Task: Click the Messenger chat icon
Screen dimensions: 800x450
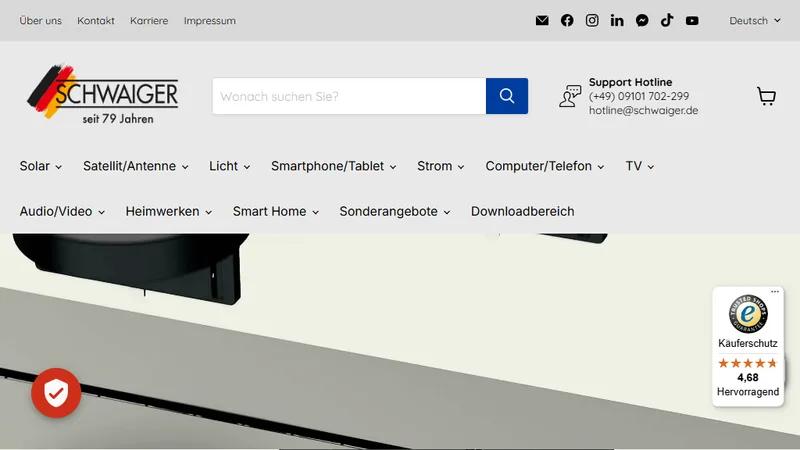Action: point(642,20)
